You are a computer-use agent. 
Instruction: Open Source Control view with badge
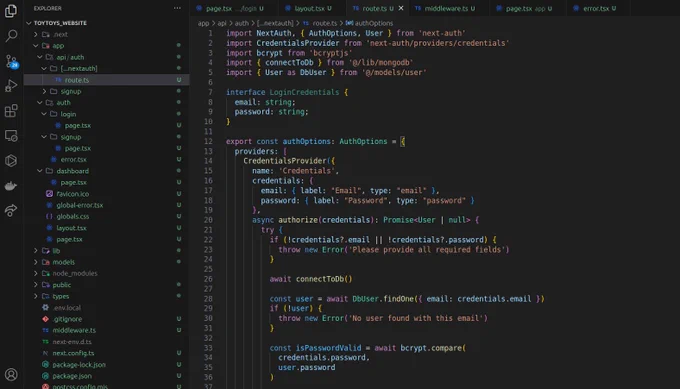pyautogui.click(x=11, y=61)
